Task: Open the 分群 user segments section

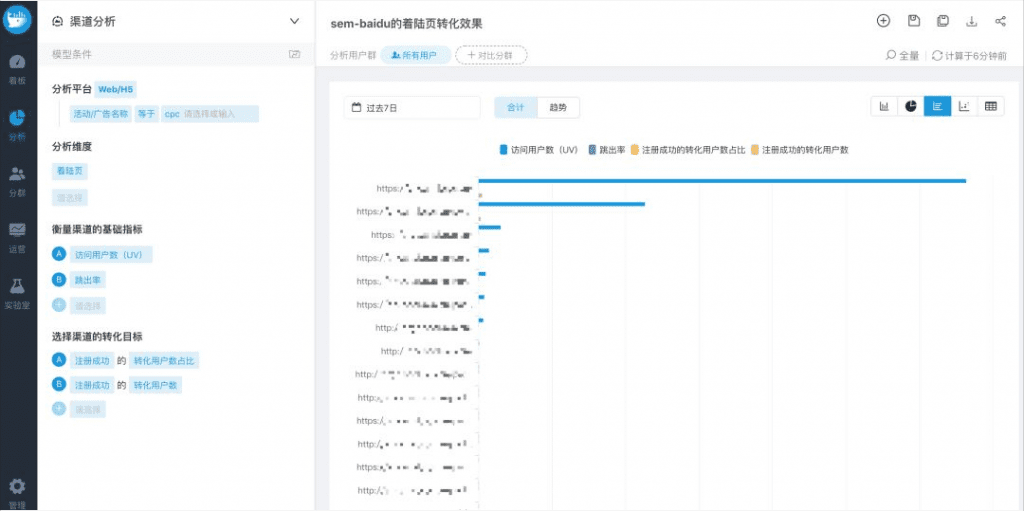Action: pos(17,180)
